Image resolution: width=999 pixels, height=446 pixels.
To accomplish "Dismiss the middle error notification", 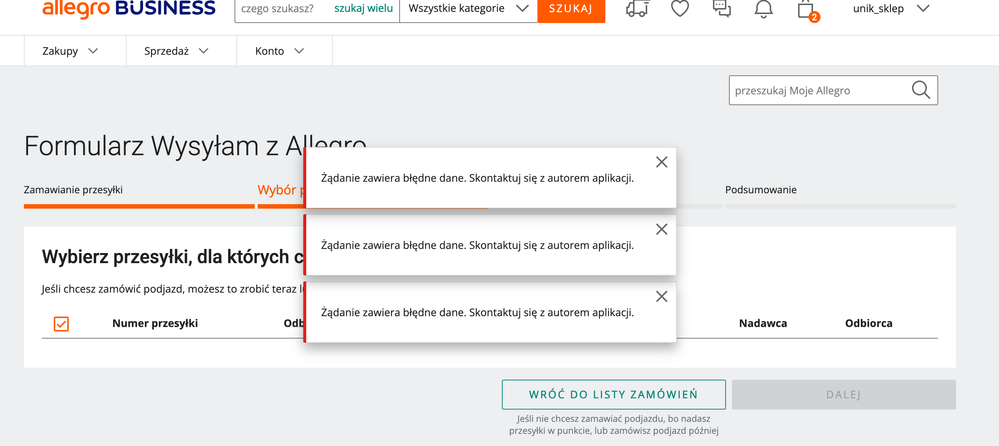I will click(x=661, y=229).
